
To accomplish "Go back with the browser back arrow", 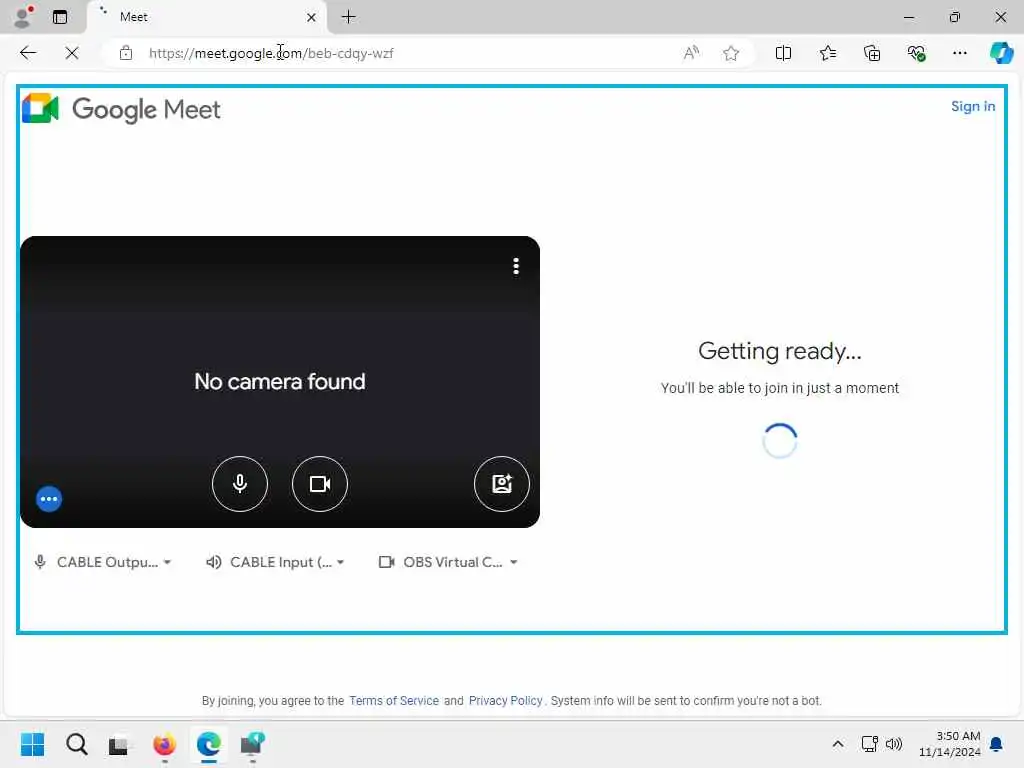I will tap(28, 53).
